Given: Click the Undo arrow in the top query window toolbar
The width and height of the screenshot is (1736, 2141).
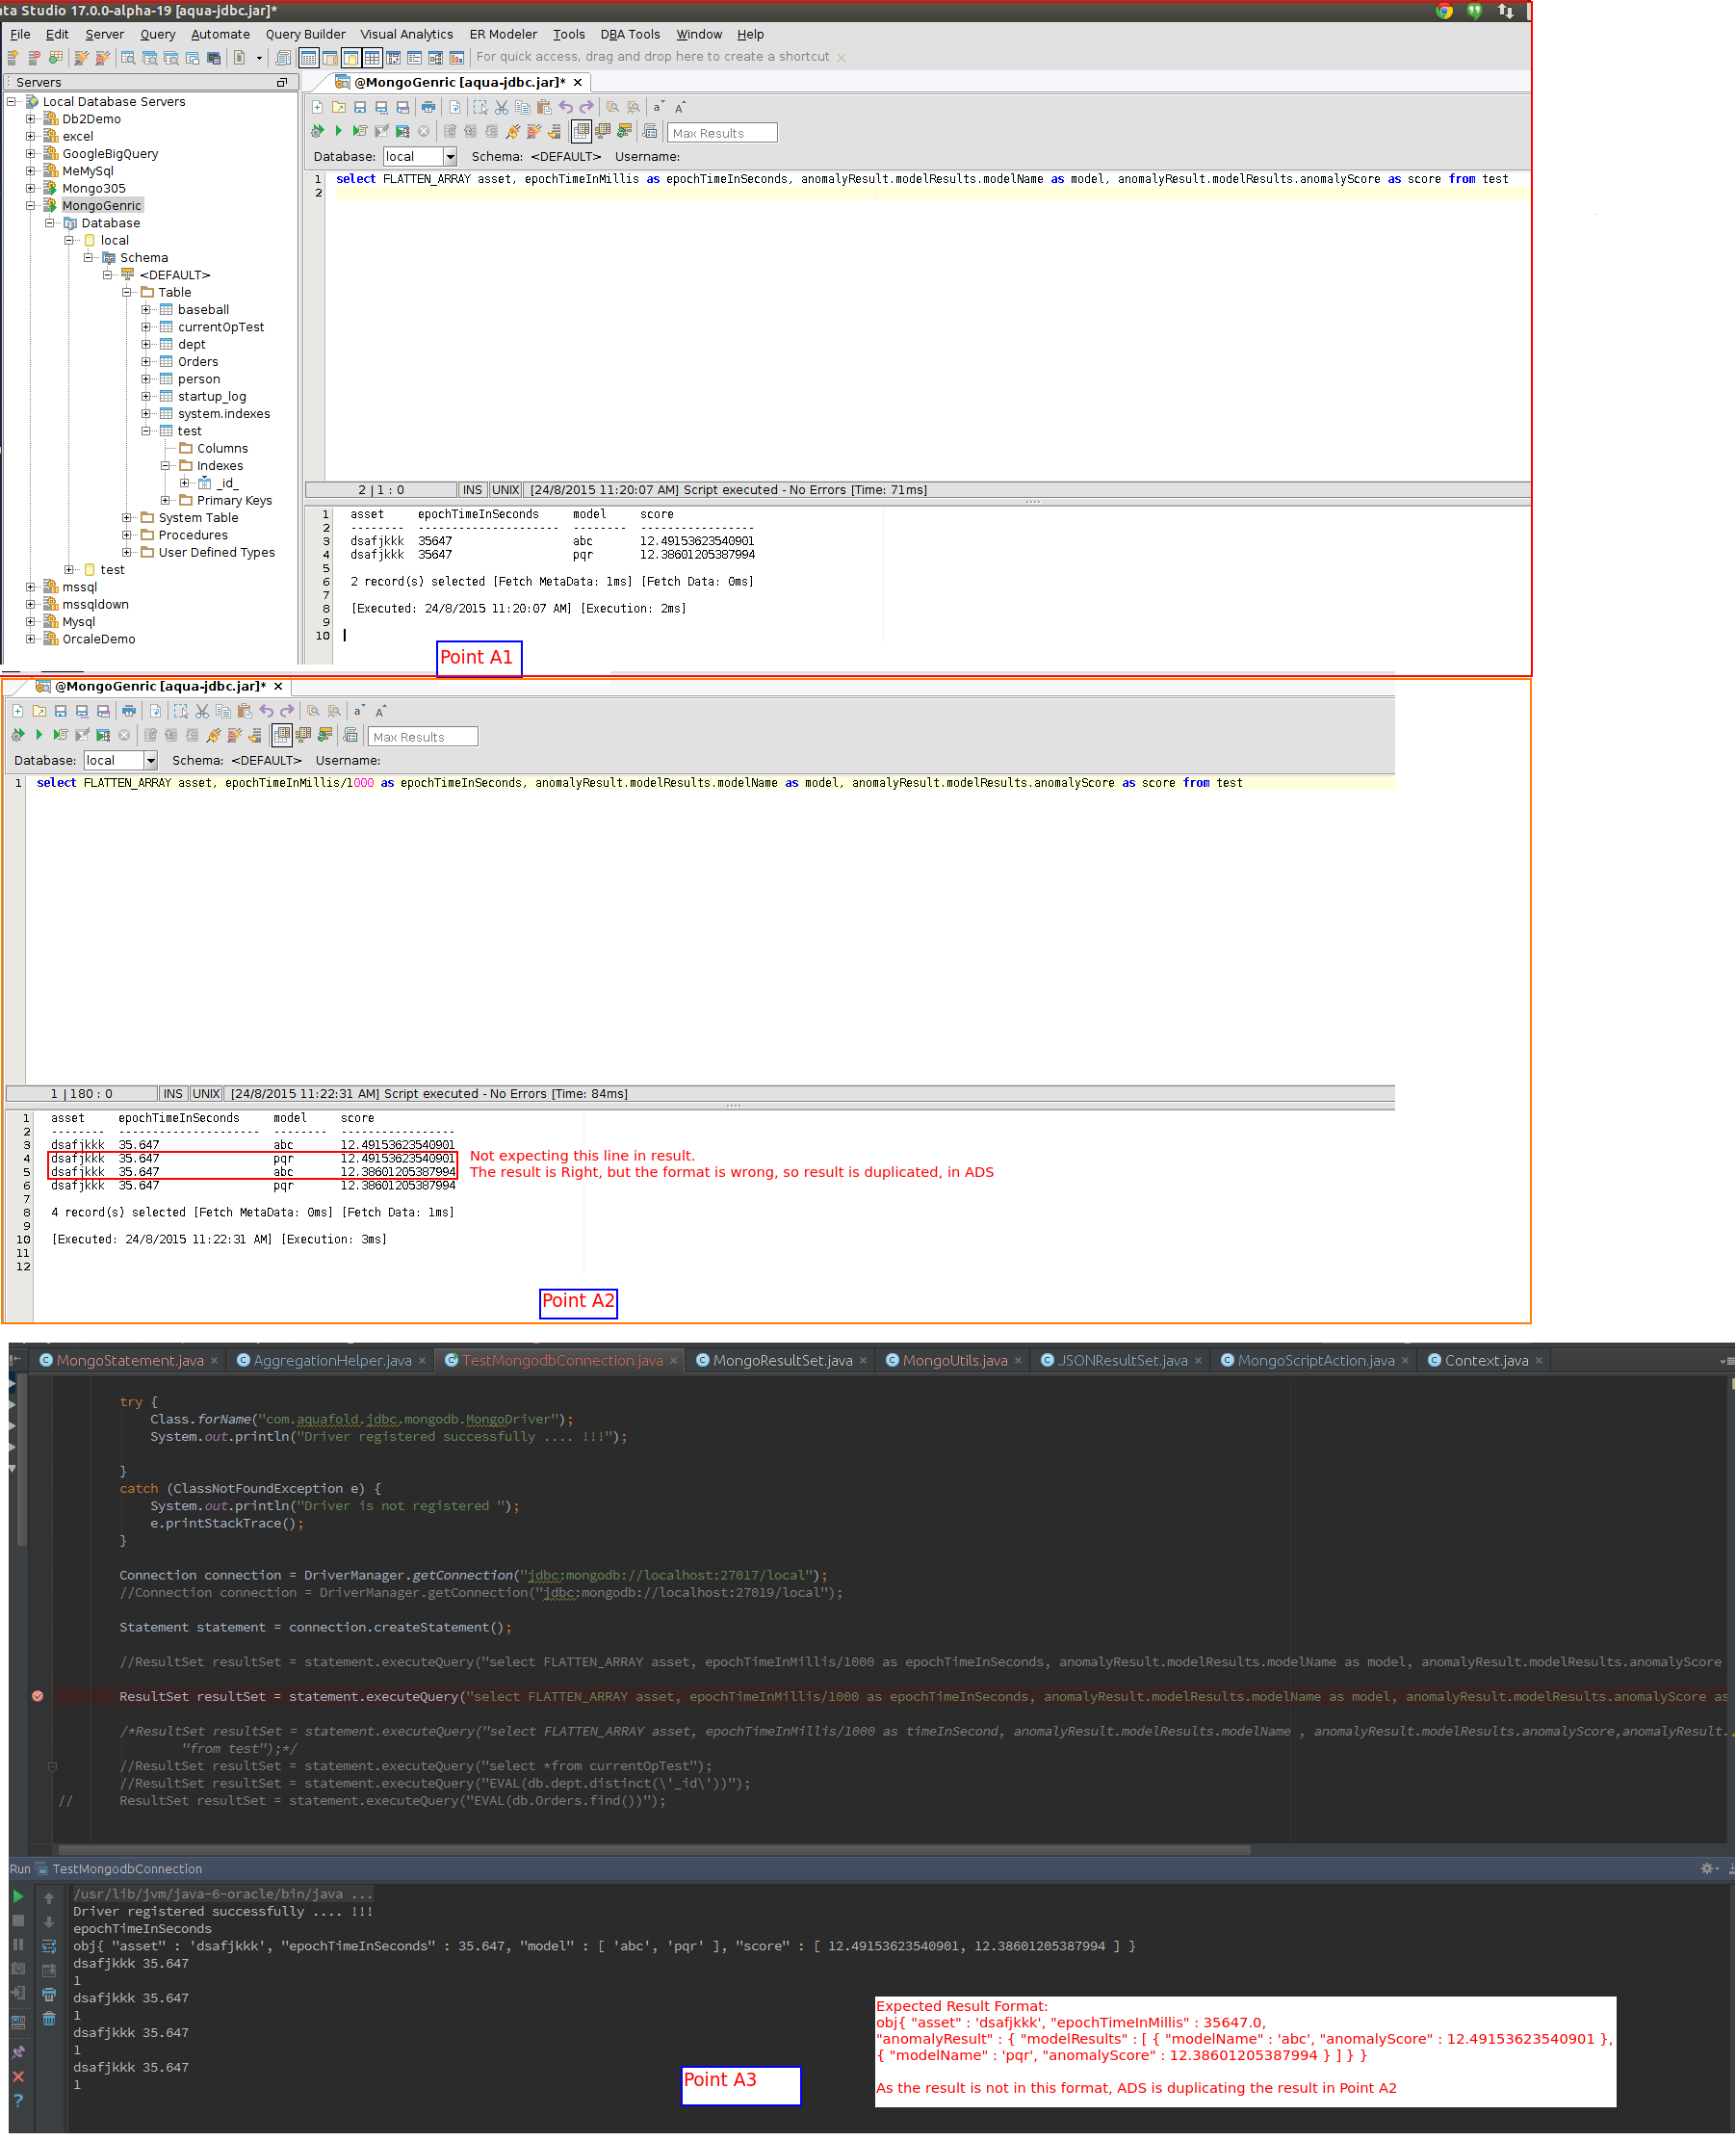Looking at the screenshot, I should 566,107.
